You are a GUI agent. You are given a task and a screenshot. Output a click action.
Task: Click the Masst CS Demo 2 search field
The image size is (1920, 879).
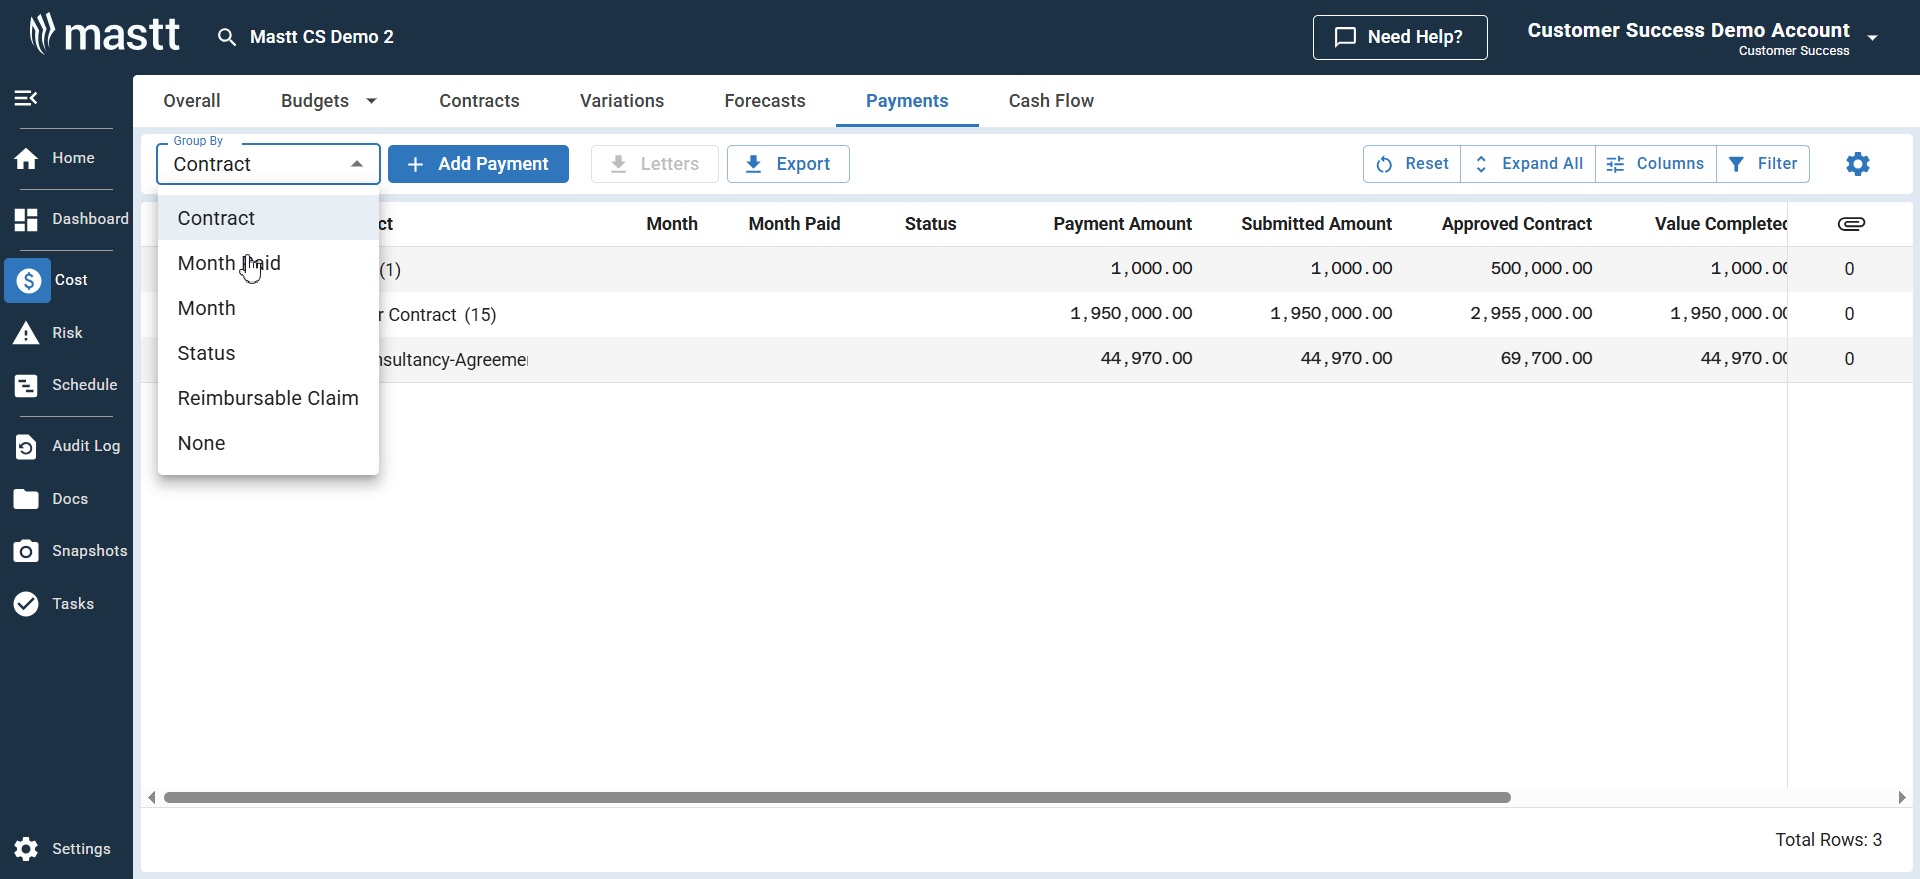click(x=322, y=37)
